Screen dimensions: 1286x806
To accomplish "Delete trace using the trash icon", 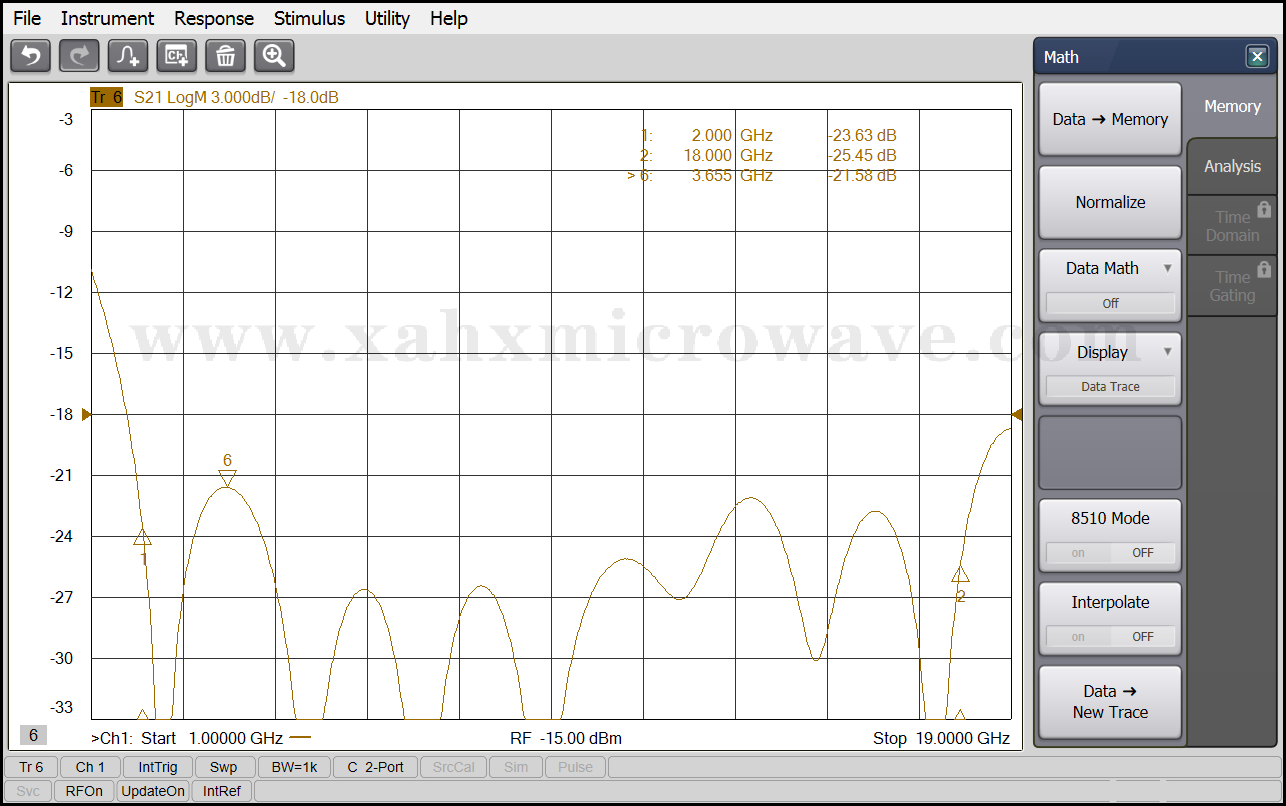I will [x=226, y=56].
